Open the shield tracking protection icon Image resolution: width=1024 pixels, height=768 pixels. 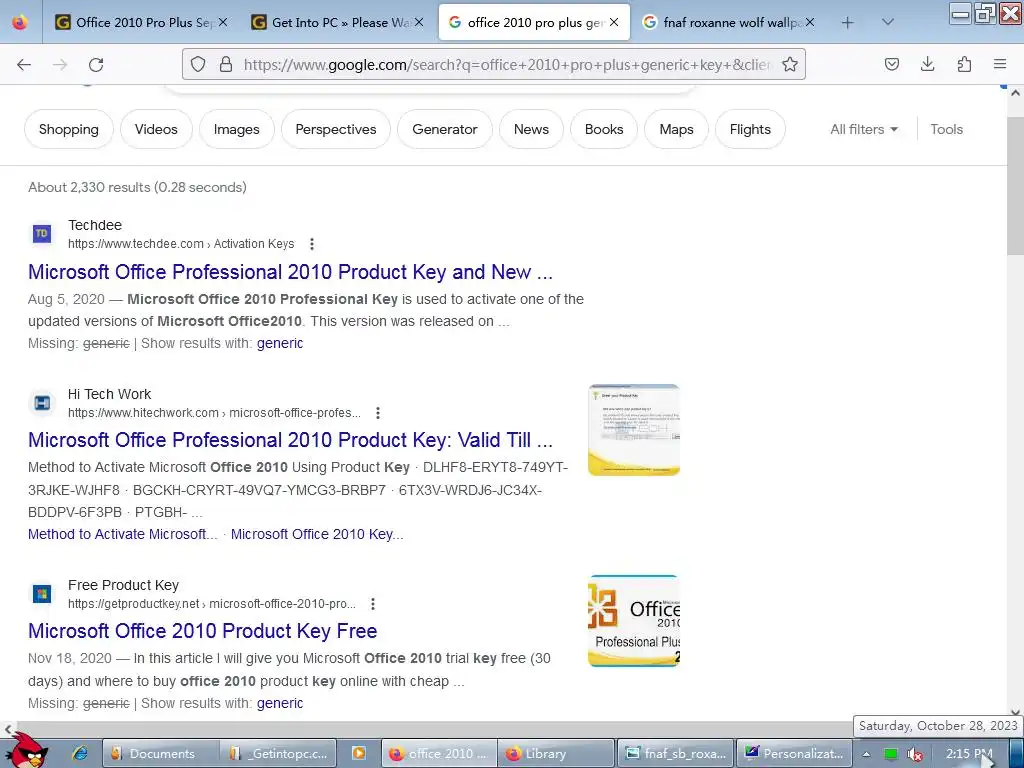[x=198, y=64]
